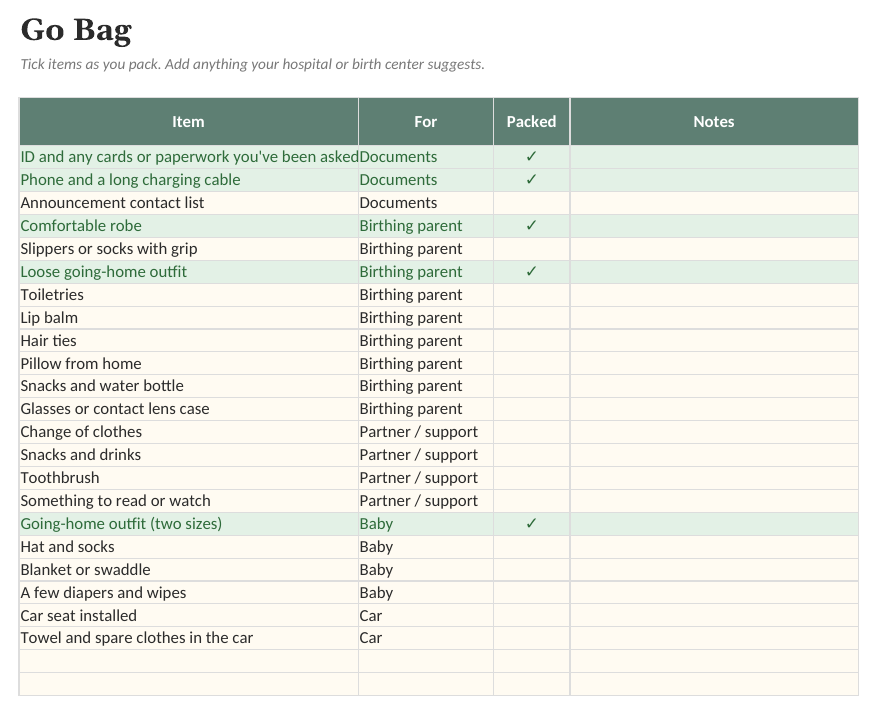Click 'Partner / support' in Toothbrush row
The image size is (877, 714).
[x=426, y=478]
